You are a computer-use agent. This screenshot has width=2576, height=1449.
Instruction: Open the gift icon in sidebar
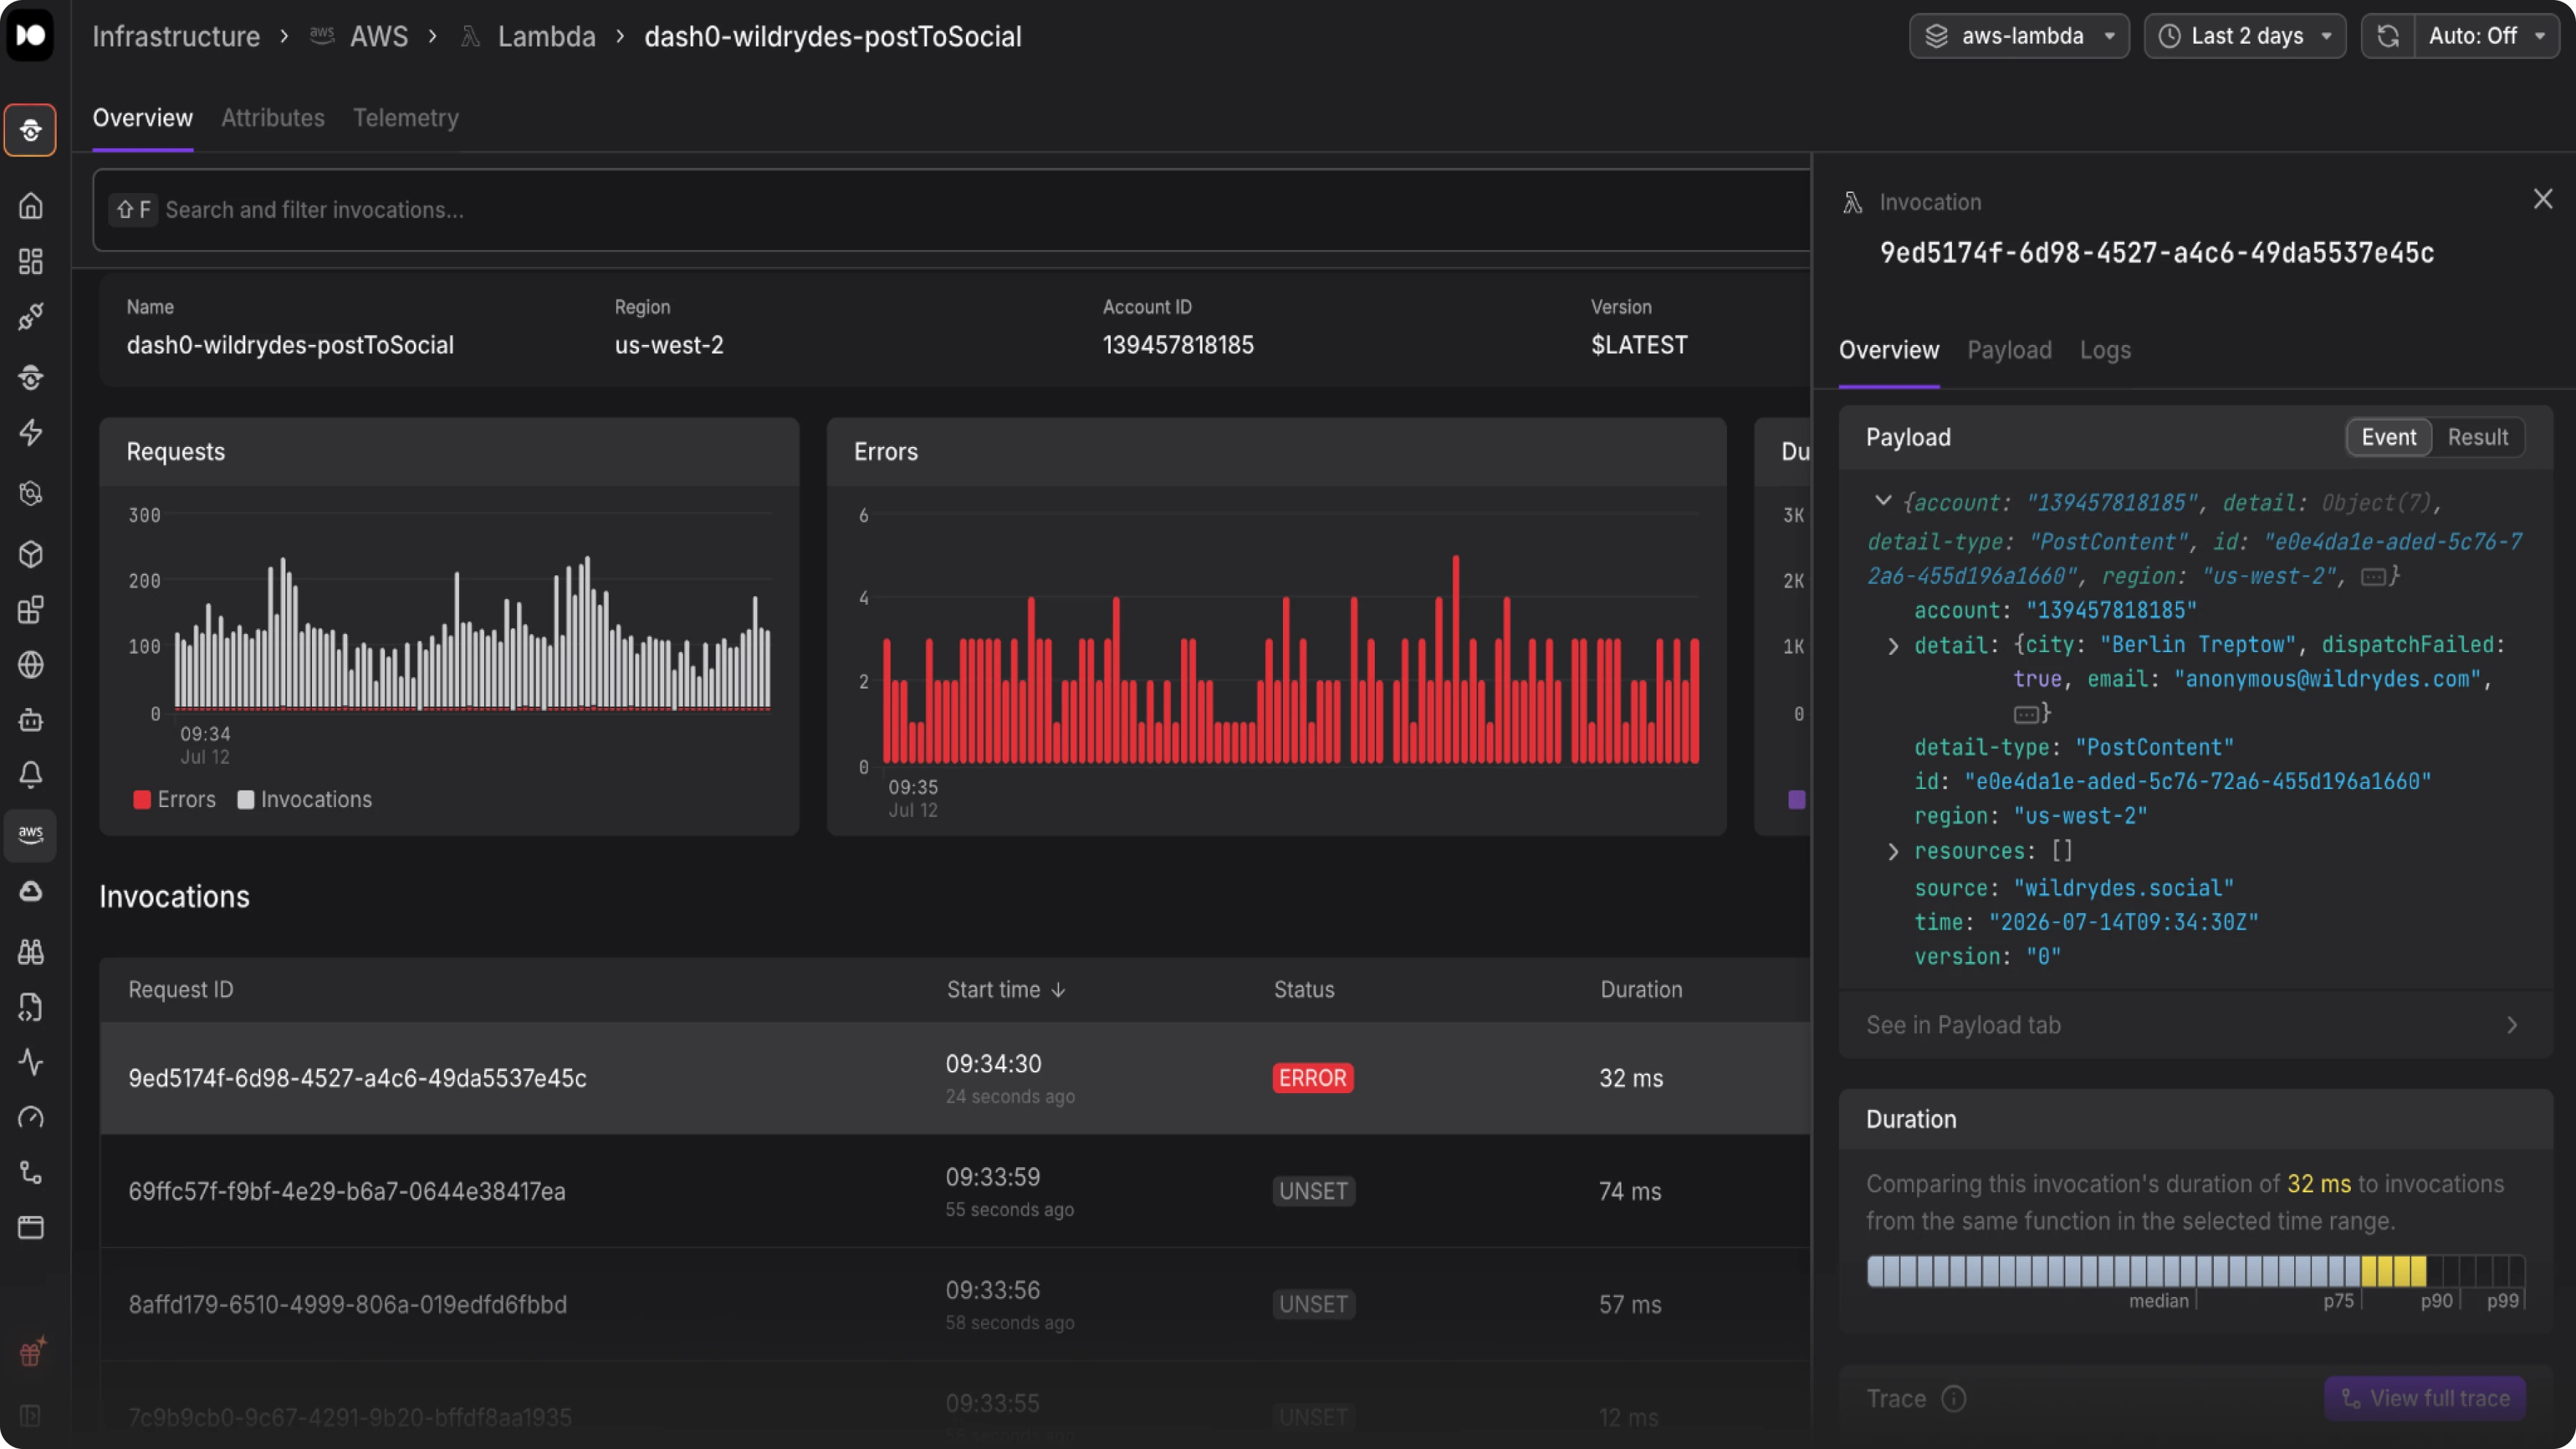[31, 1353]
